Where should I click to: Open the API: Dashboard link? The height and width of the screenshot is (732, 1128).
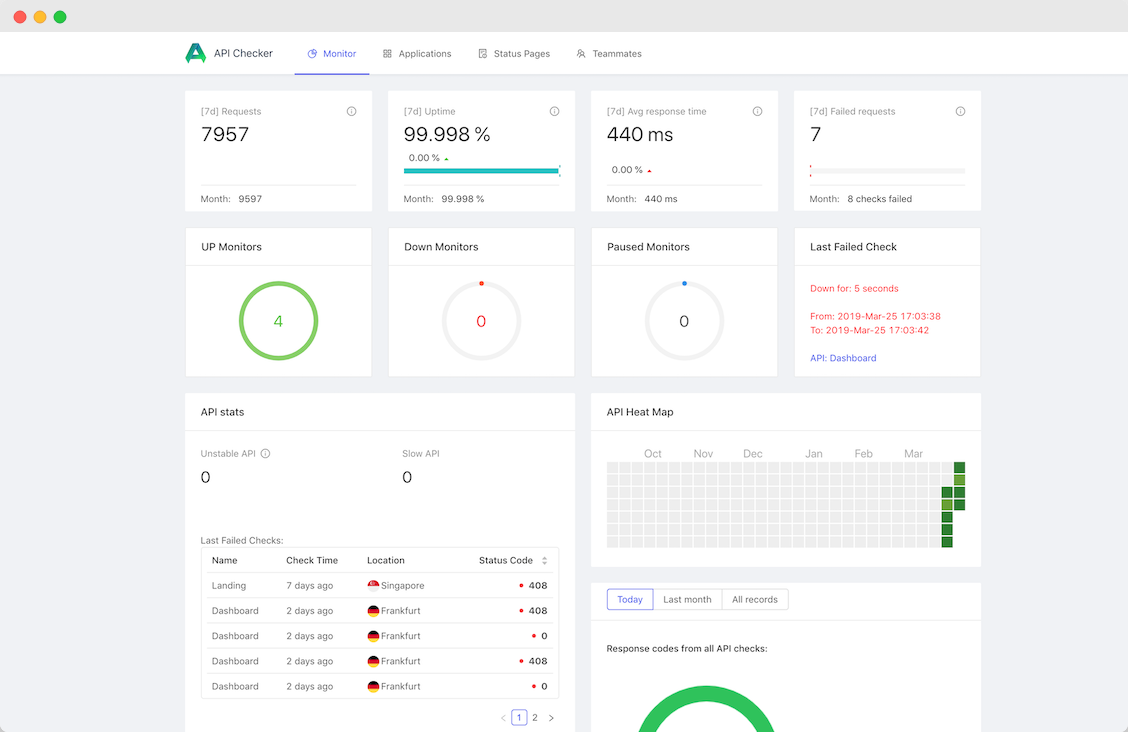point(843,358)
